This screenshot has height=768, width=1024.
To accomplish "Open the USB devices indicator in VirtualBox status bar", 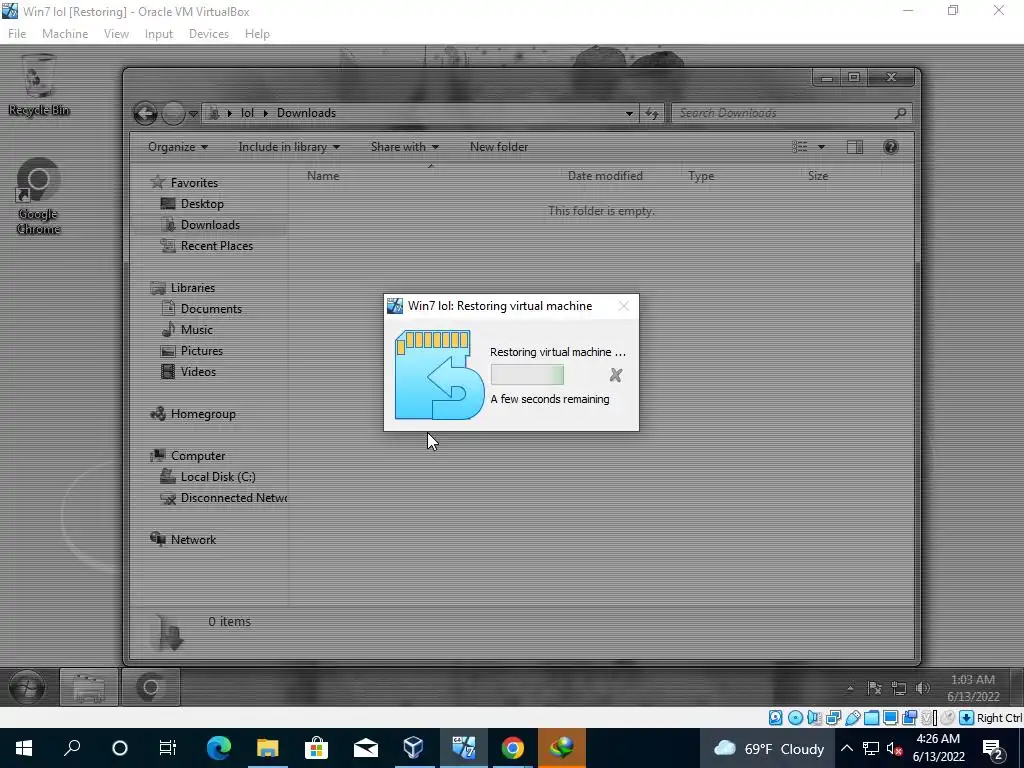I will (x=852, y=718).
